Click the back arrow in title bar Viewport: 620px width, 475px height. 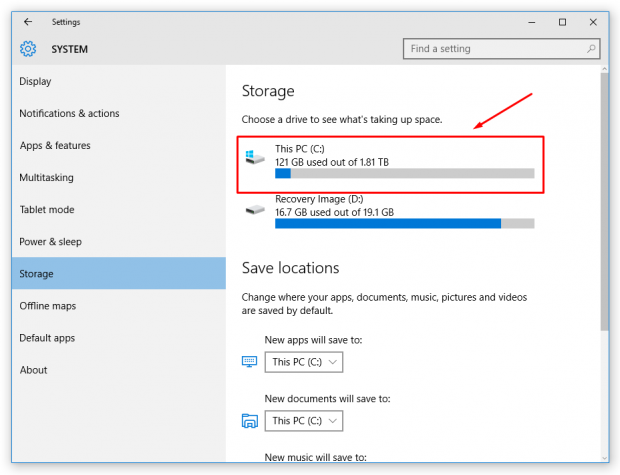[28, 22]
